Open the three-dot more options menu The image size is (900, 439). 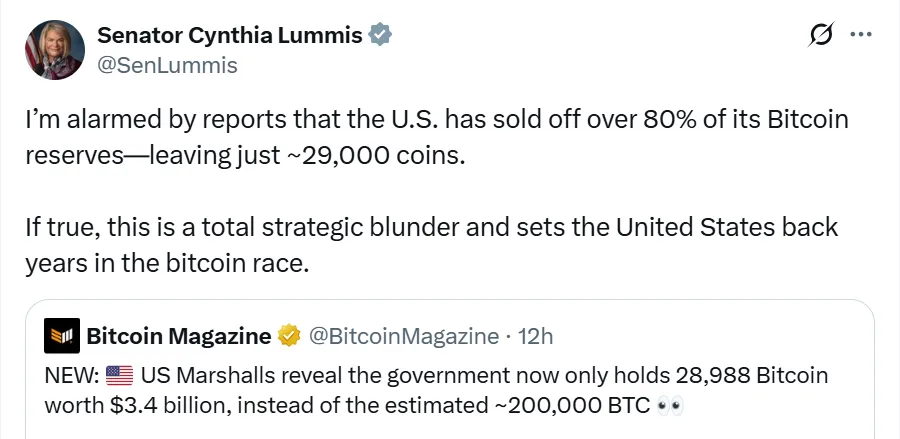pyautogui.click(x=860, y=34)
